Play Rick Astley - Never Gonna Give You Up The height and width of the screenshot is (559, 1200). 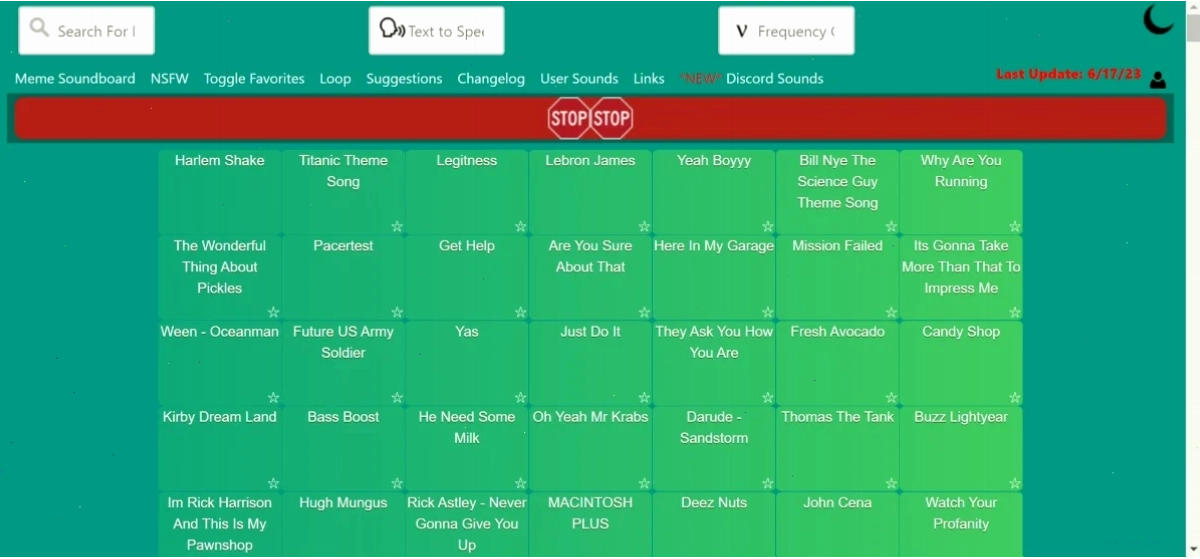tap(467, 525)
